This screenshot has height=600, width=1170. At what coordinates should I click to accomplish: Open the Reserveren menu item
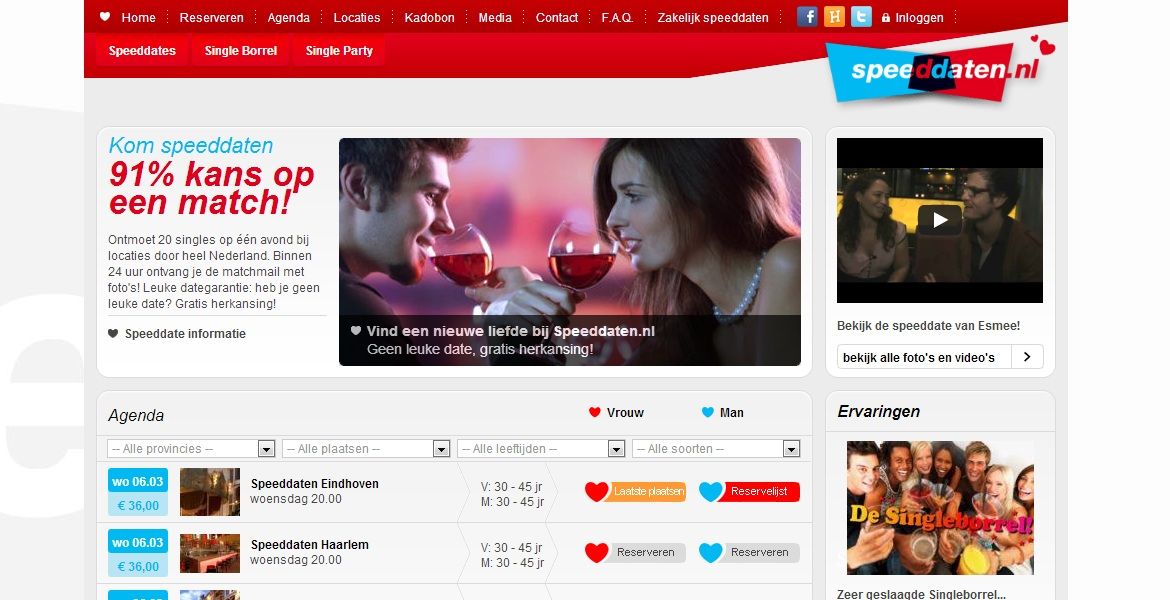coord(212,18)
